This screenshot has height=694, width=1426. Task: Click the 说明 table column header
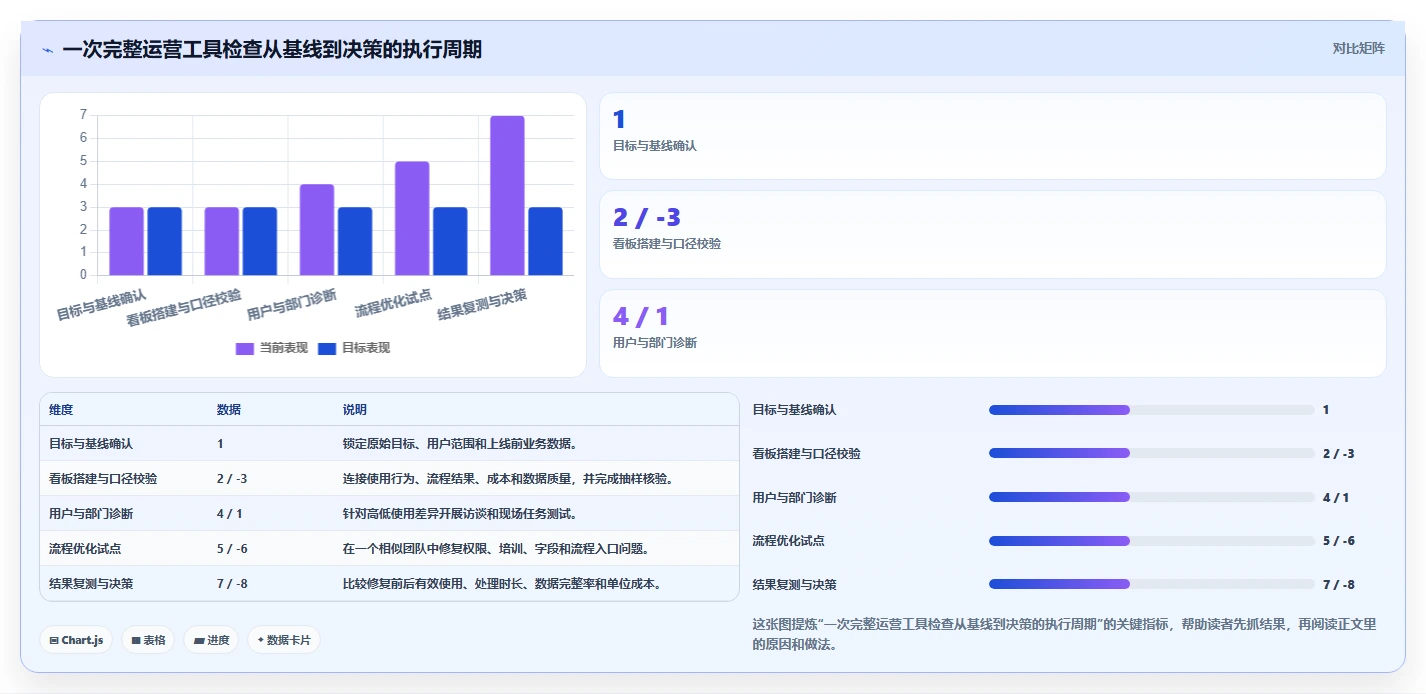(x=355, y=410)
